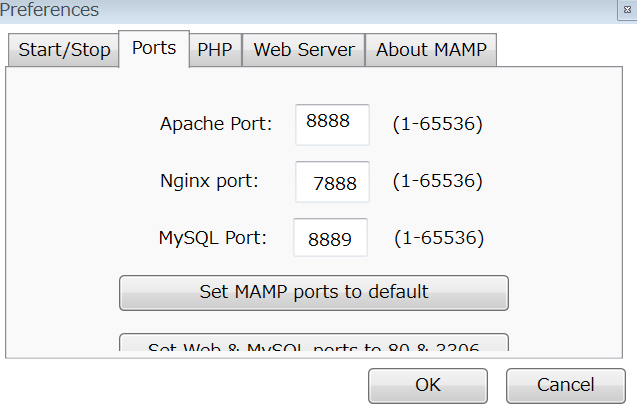
Task: Close the Preferences dialog window
Action: [x=628, y=9]
